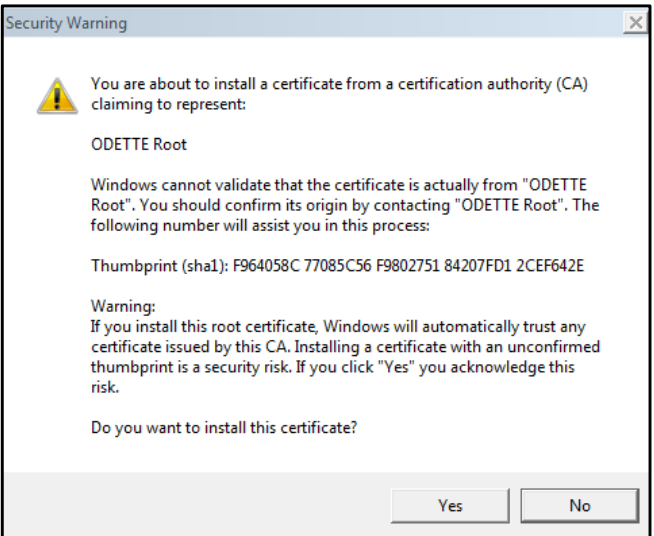Click the 'ODETTE Root' name line
The width and height of the screenshot is (654, 536).
[x=139, y=144]
